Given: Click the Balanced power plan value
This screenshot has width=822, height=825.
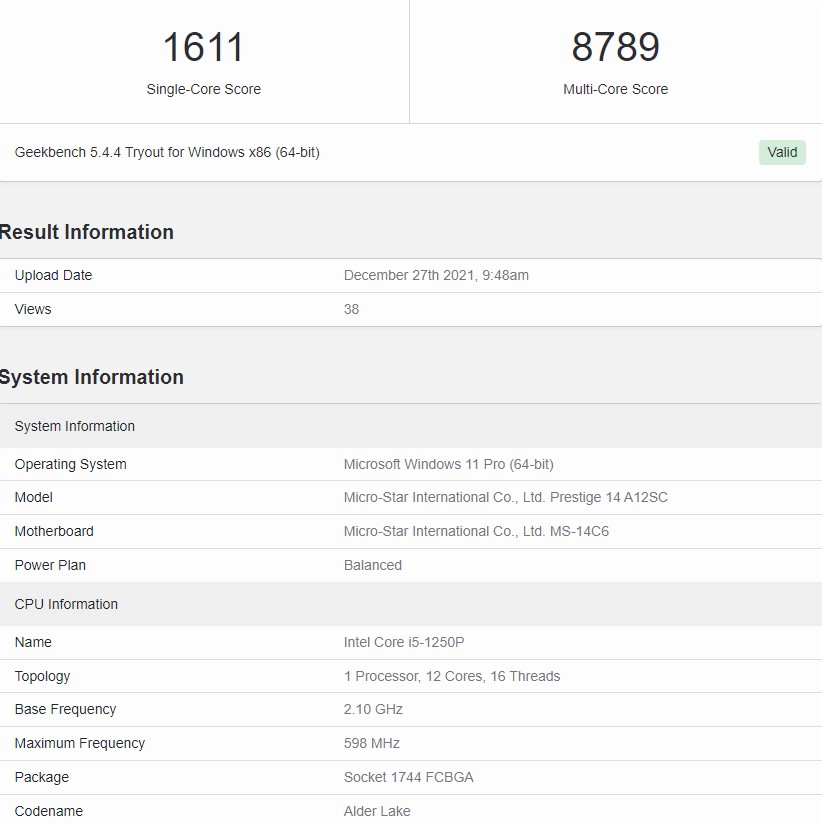Looking at the screenshot, I should pos(373,566).
